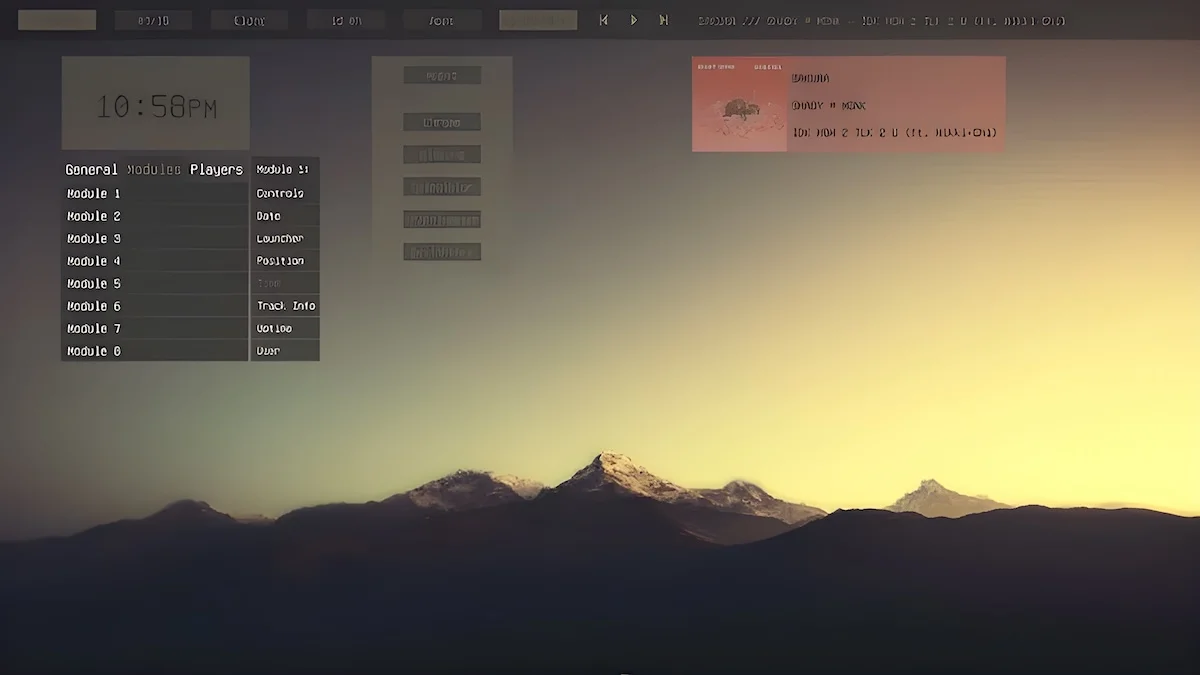Choose the Position module type
Screen dimensions: 1200x675
[285, 261]
